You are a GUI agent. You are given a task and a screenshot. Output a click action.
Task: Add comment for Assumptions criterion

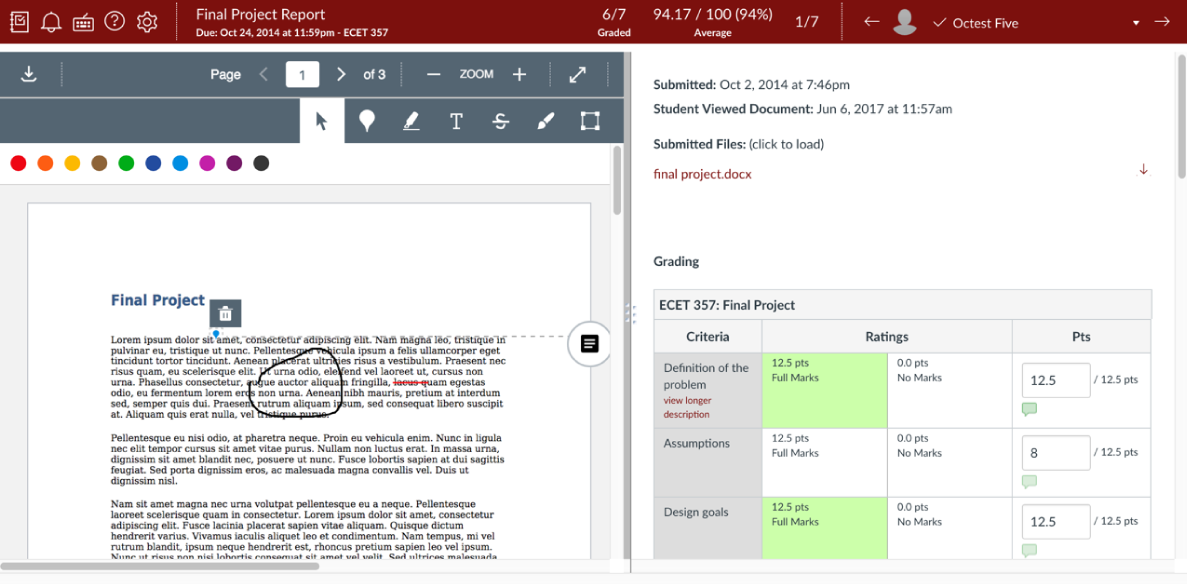1030,481
